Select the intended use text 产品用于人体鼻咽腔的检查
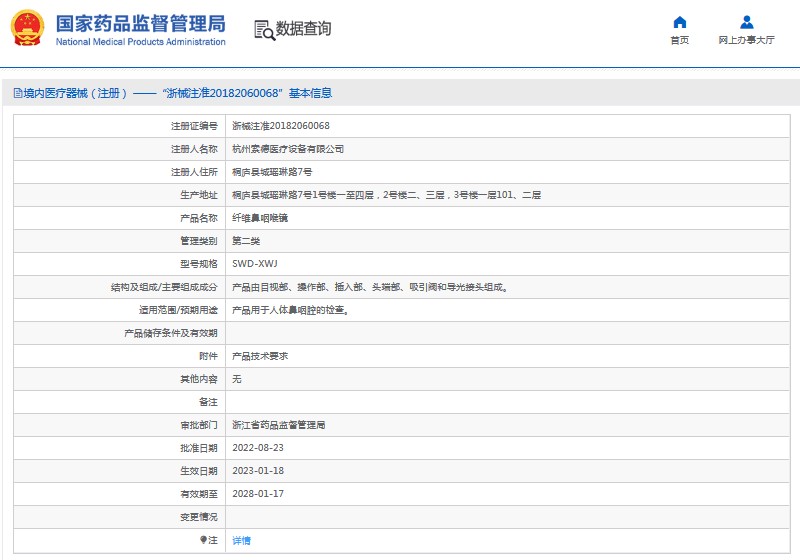 (291, 310)
